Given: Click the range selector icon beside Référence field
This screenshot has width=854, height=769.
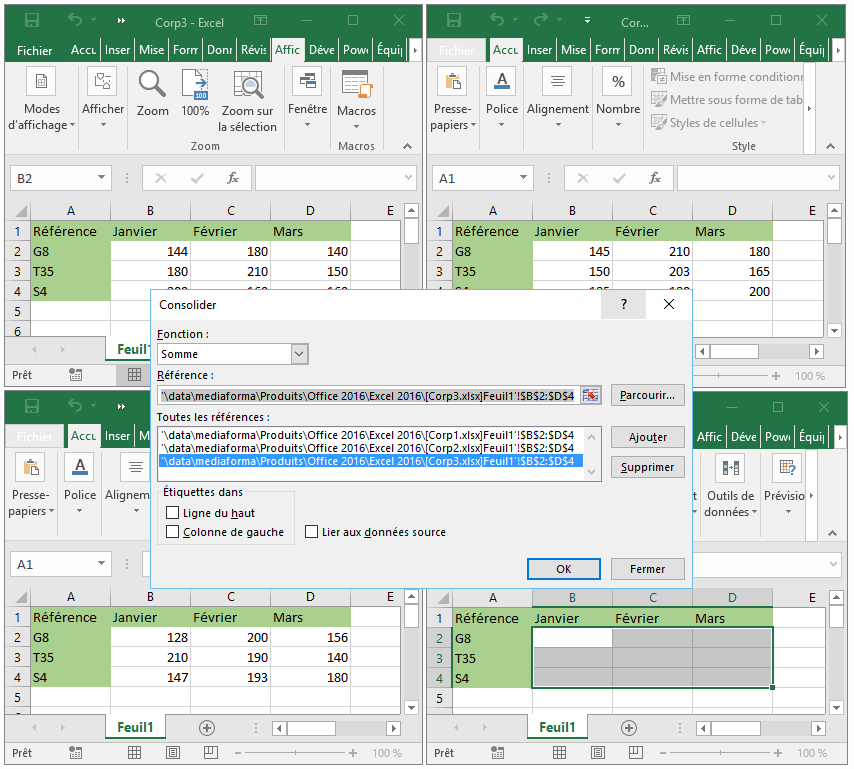Looking at the screenshot, I should [x=591, y=395].
